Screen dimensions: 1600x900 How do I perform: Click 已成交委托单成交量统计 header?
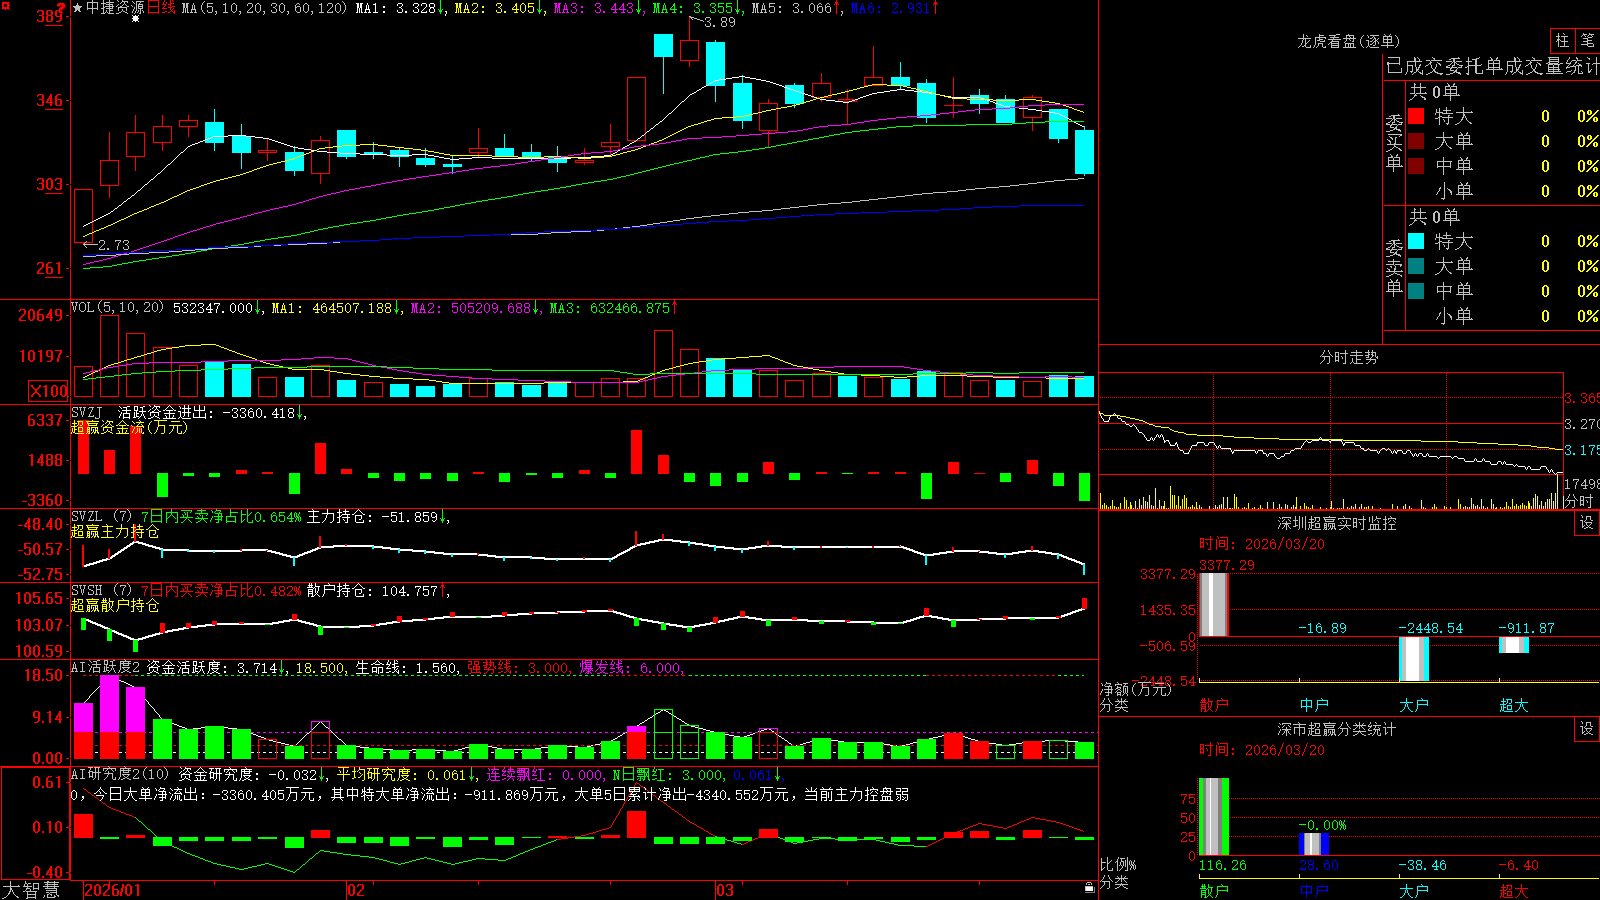[x=1492, y=66]
